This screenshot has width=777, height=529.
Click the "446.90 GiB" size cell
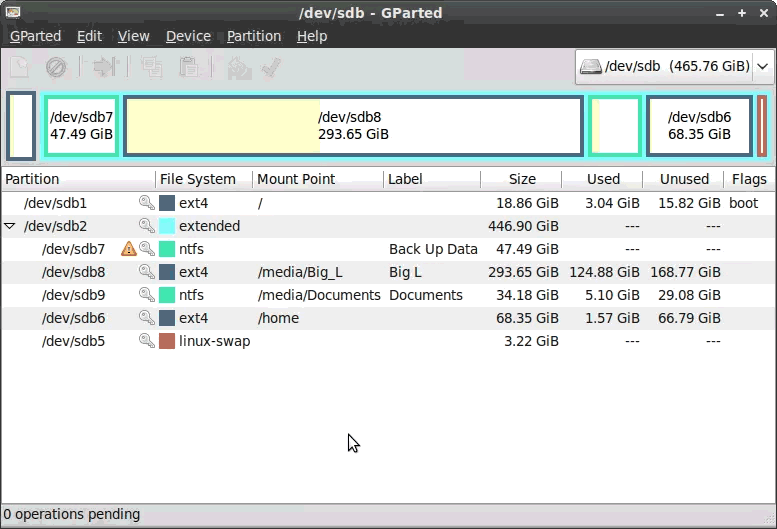[x=523, y=226]
